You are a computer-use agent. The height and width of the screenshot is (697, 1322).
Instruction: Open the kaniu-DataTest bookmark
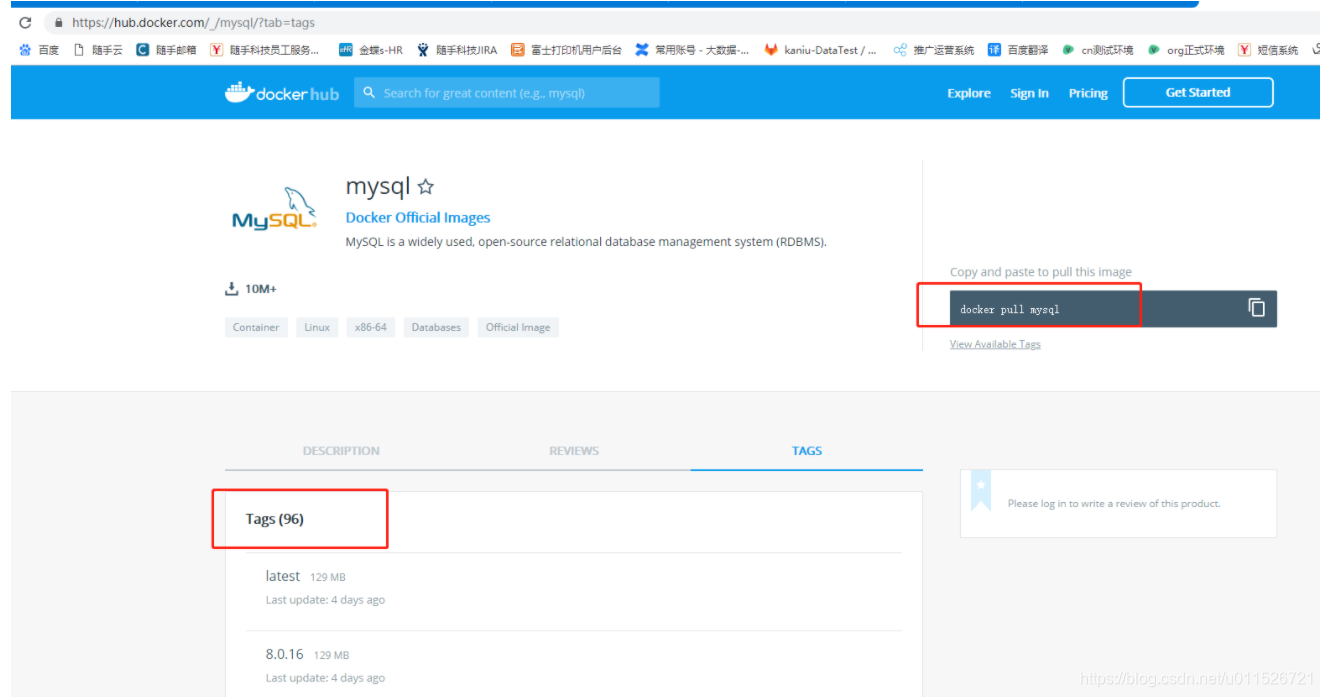tap(820, 50)
